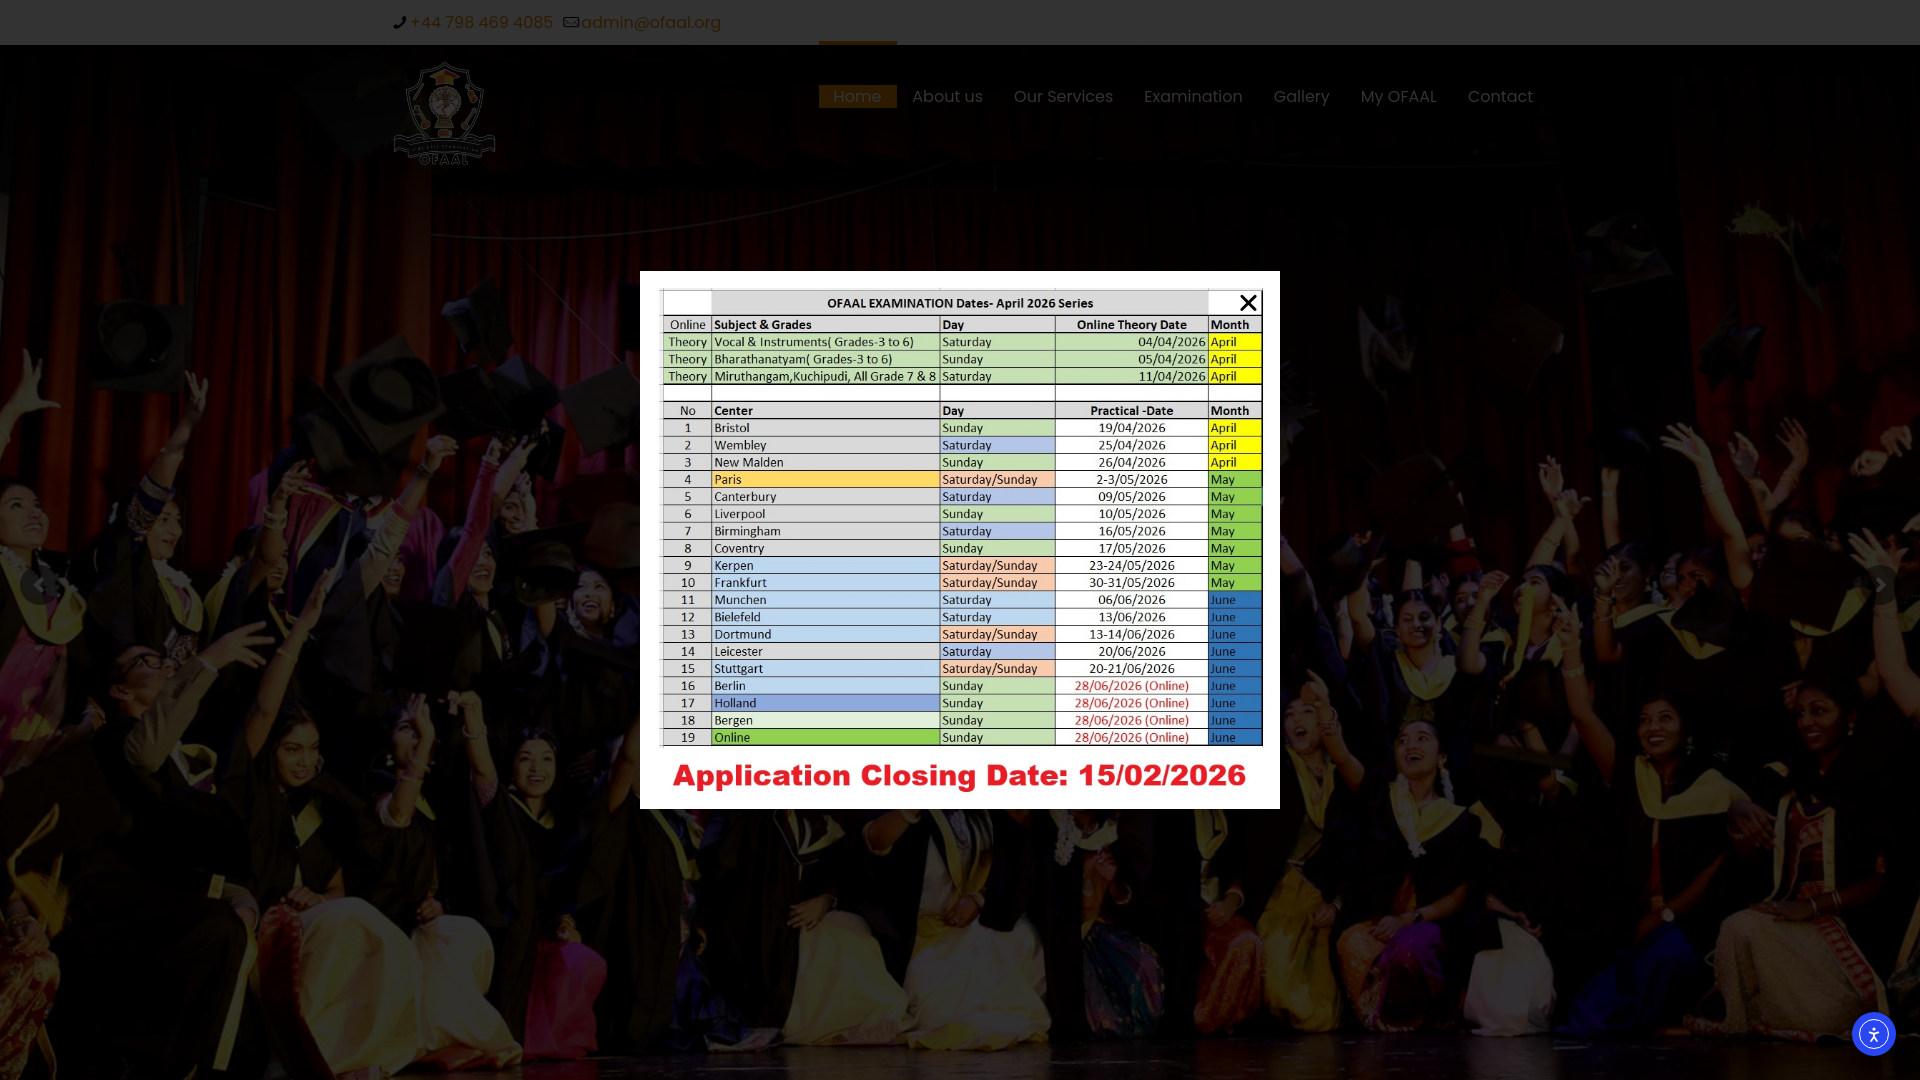The width and height of the screenshot is (1920, 1080).
Task: Click Berlin's '28/06/2026 (Online)' date
Action: (1132, 686)
